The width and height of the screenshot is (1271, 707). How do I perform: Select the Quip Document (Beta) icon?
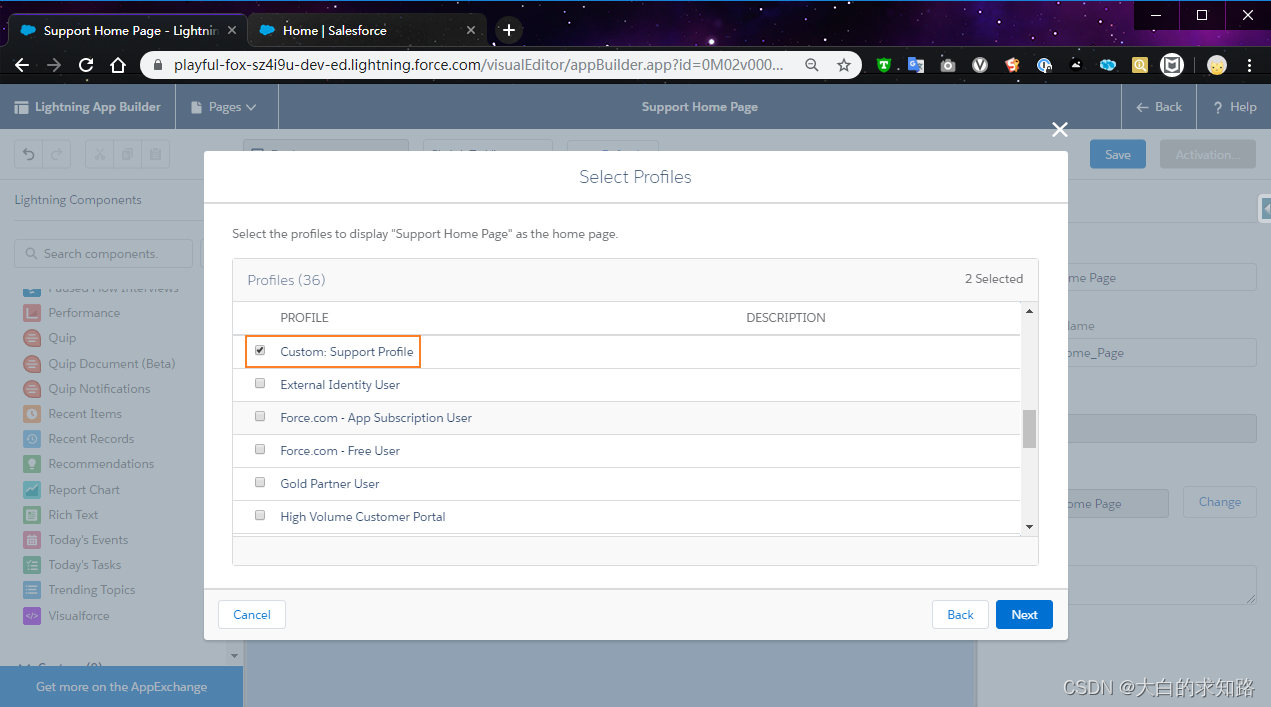coord(32,364)
